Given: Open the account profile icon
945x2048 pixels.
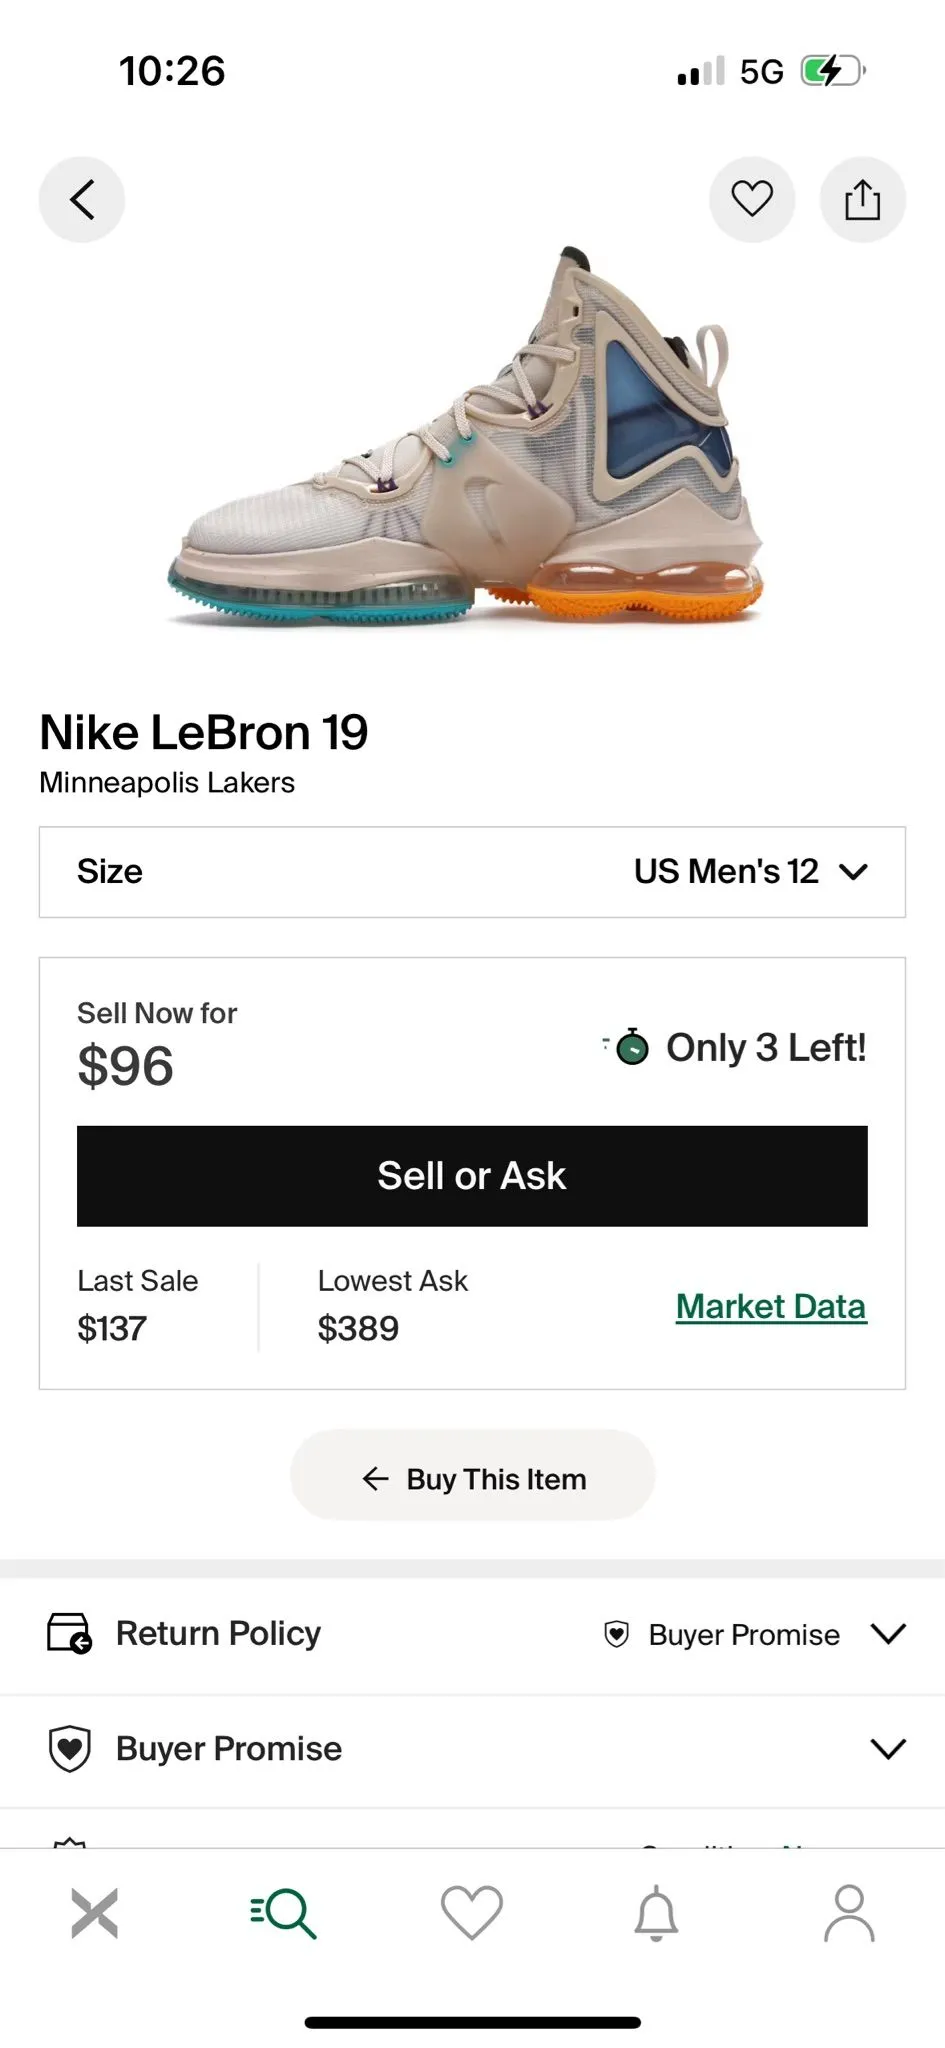Looking at the screenshot, I should pos(849,1913).
